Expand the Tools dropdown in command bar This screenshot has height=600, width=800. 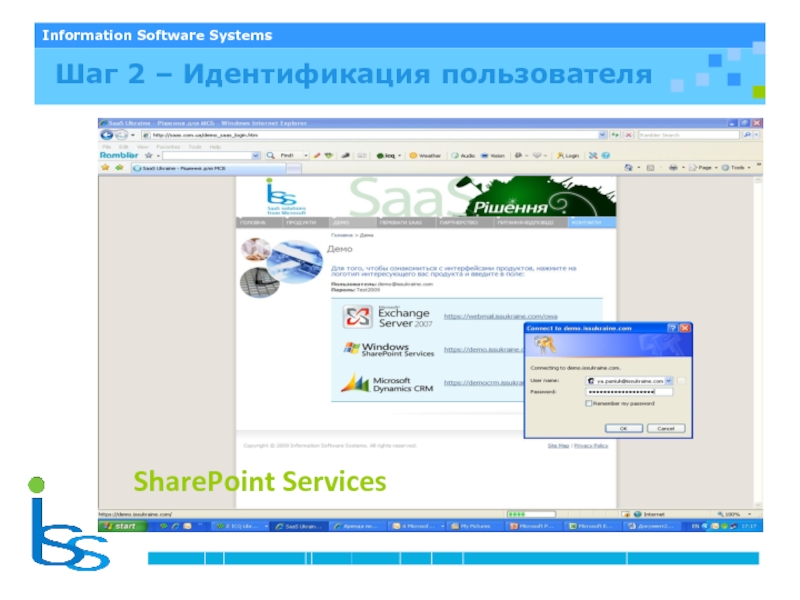(749, 168)
